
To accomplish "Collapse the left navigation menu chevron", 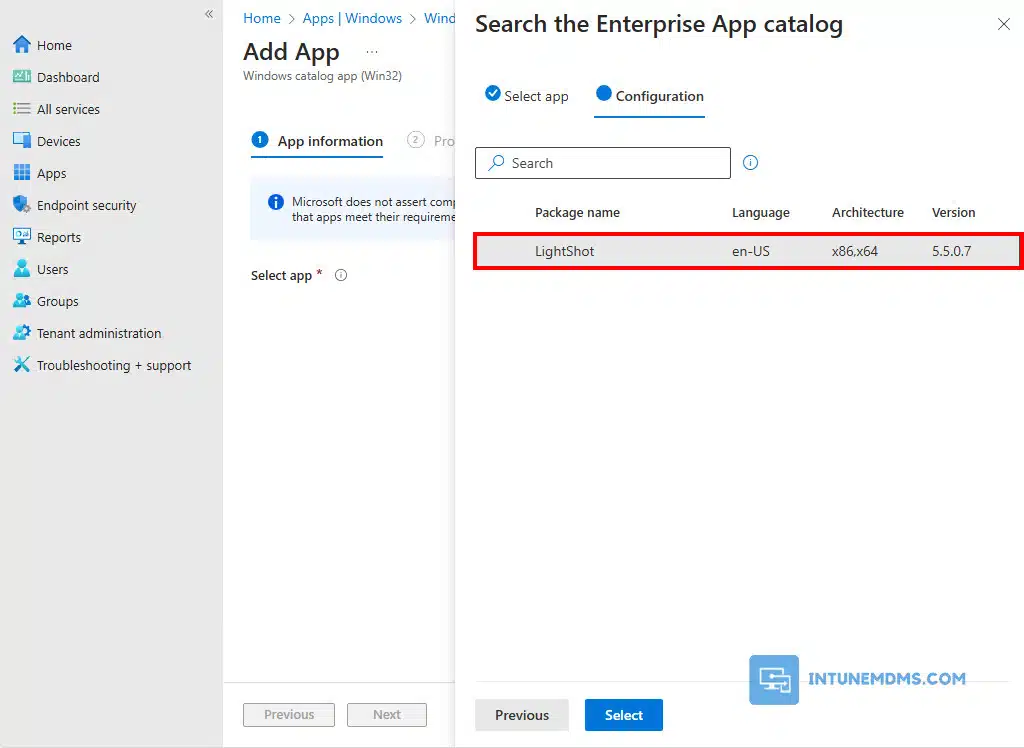I will click(x=209, y=14).
